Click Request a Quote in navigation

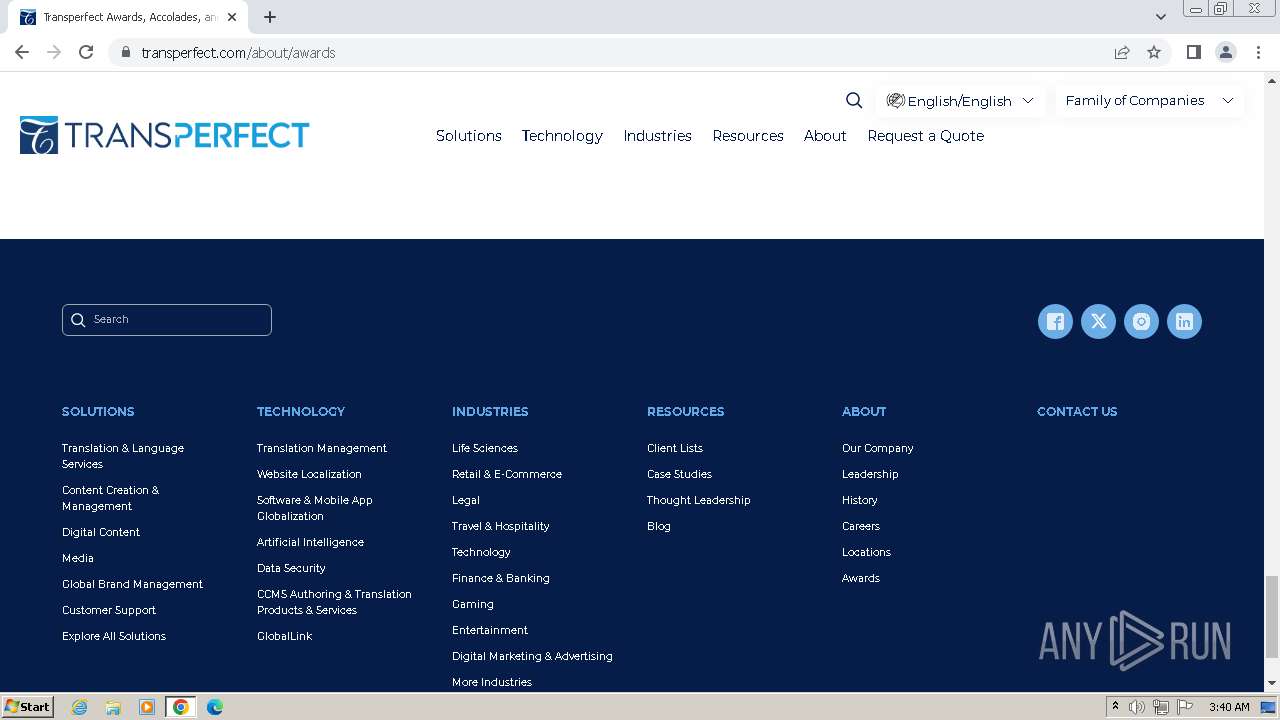(926, 136)
